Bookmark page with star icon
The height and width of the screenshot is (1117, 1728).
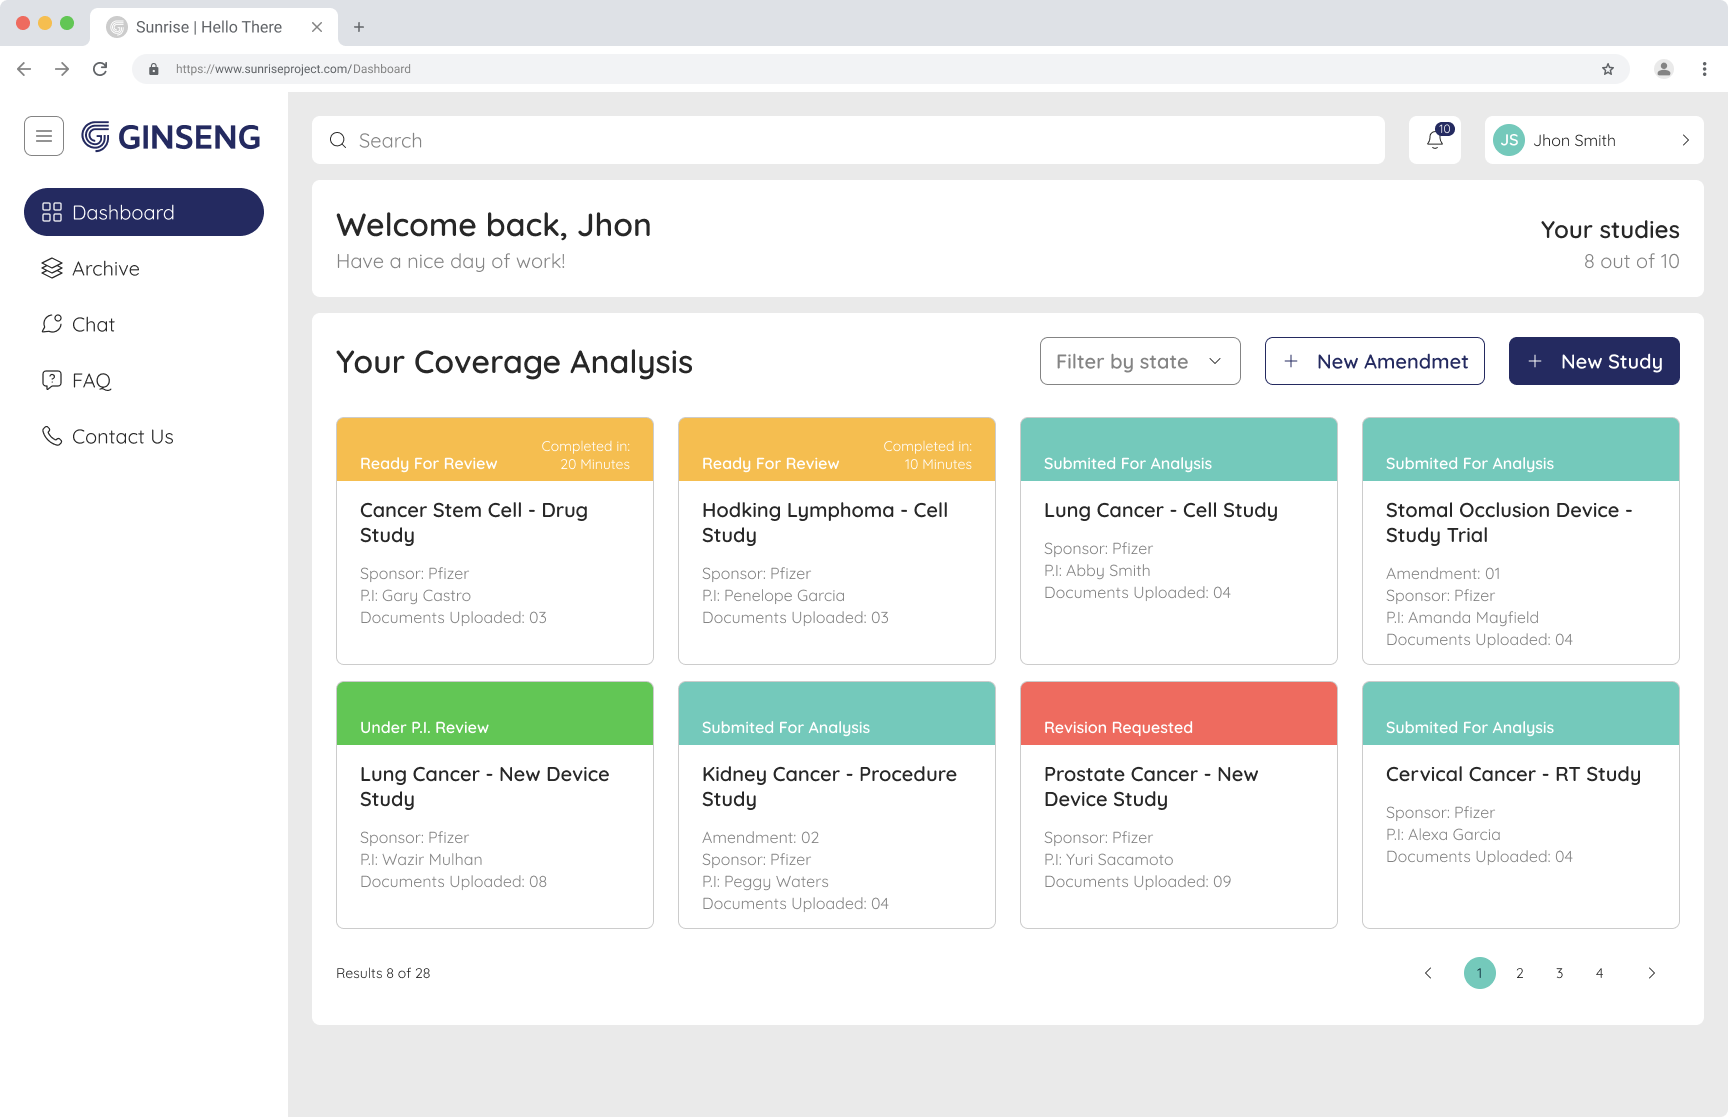point(1608,69)
